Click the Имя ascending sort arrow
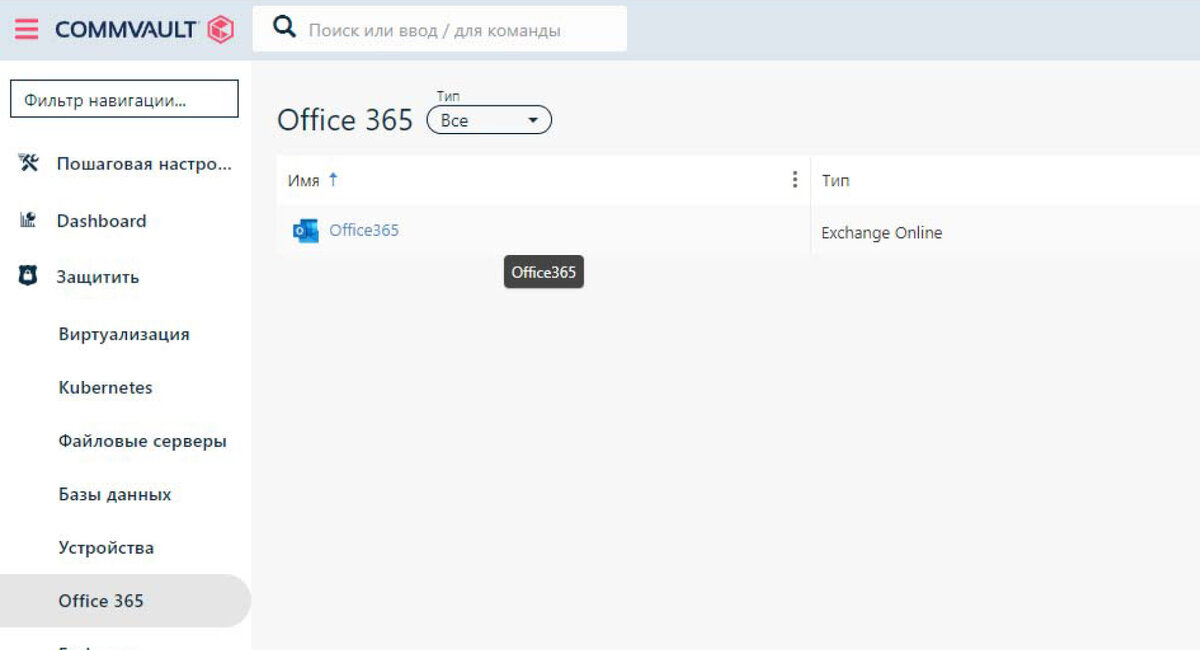1200x650 pixels. coord(333,179)
